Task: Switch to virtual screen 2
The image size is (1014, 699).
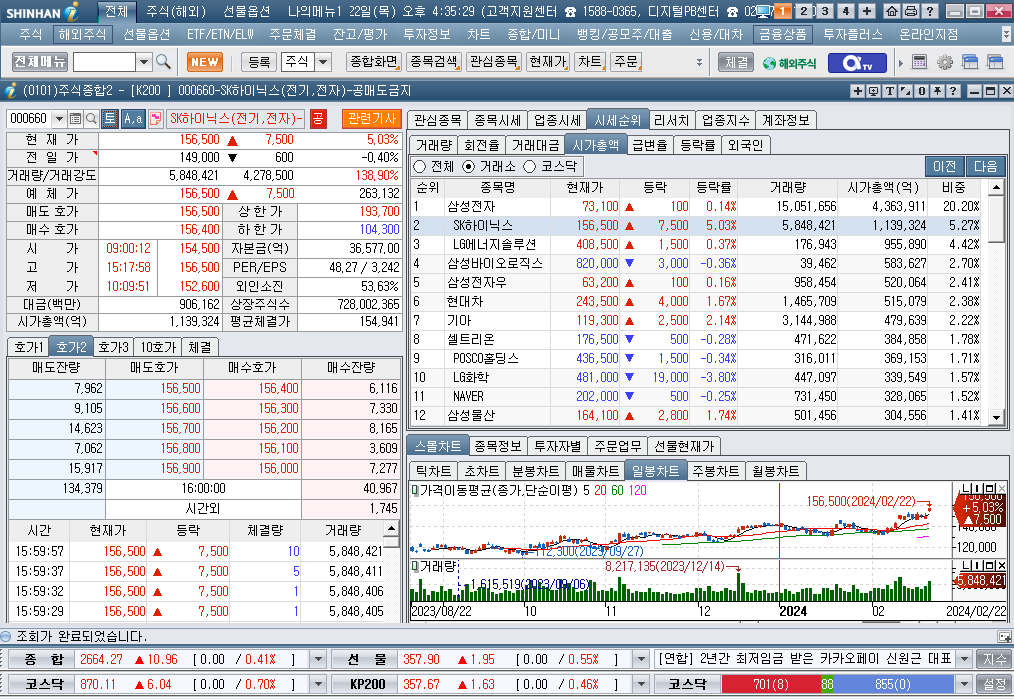Action: click(x=804, y=11)
